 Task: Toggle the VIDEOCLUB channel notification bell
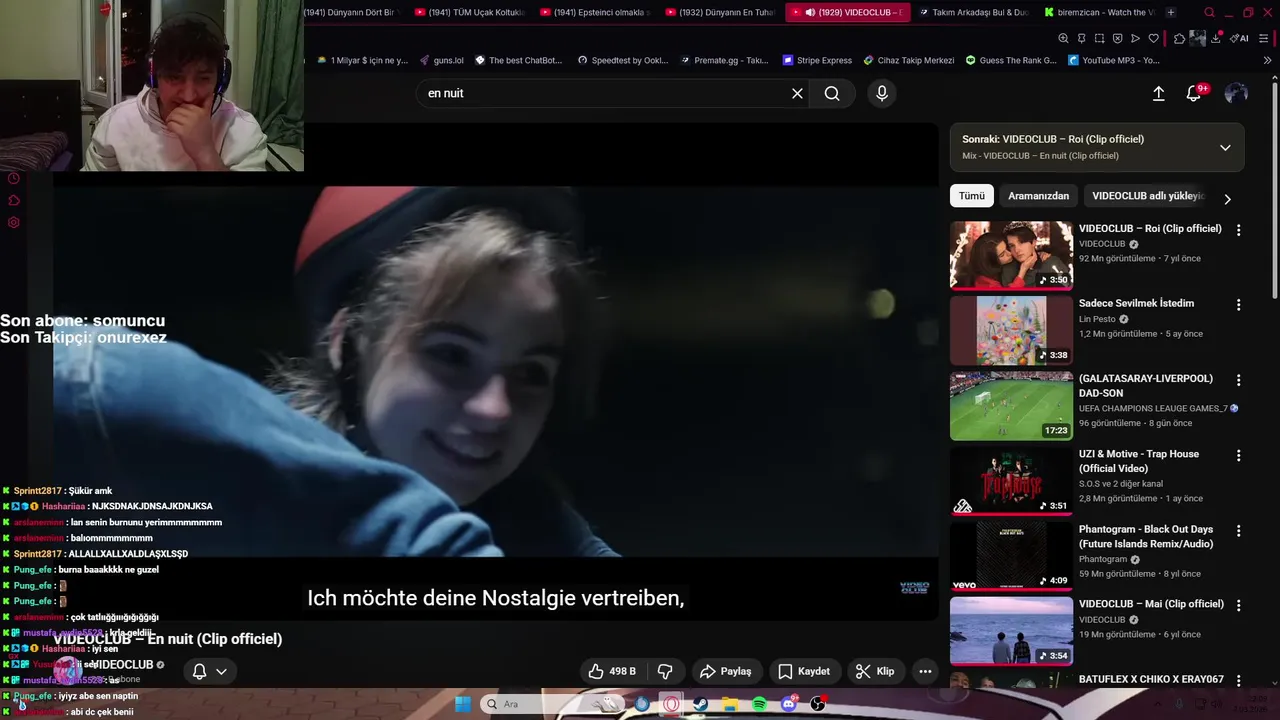pos(199,671)
